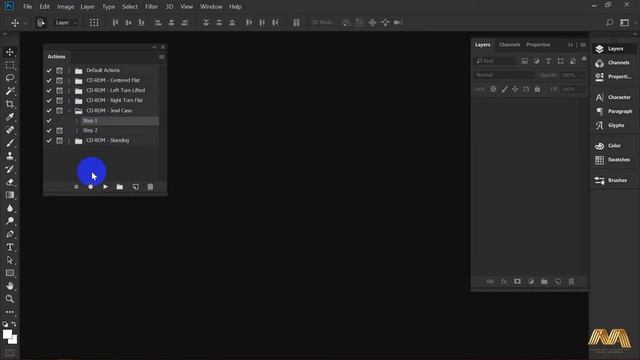This screenshot has width=640, height=360.
Task: Collapse the CD-ROM - Jewel Case set
Action: tap(69, 111)
